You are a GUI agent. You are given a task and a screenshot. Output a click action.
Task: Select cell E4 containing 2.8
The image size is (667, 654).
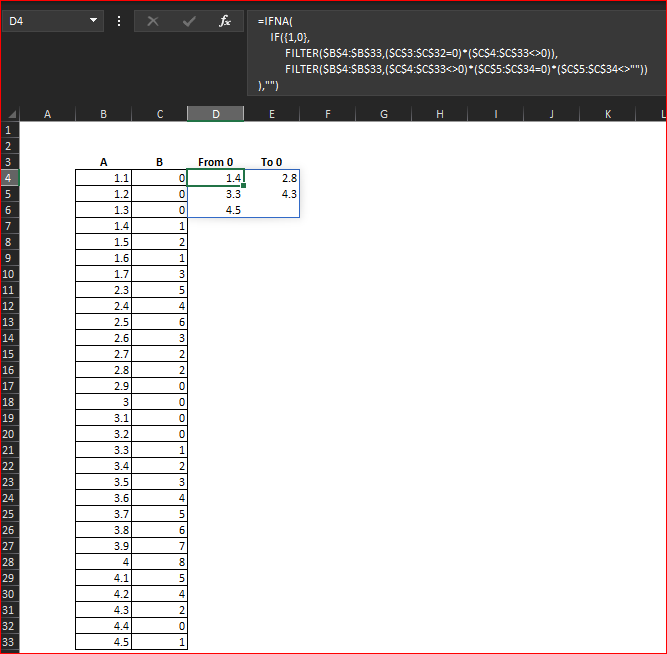(272, 178)
